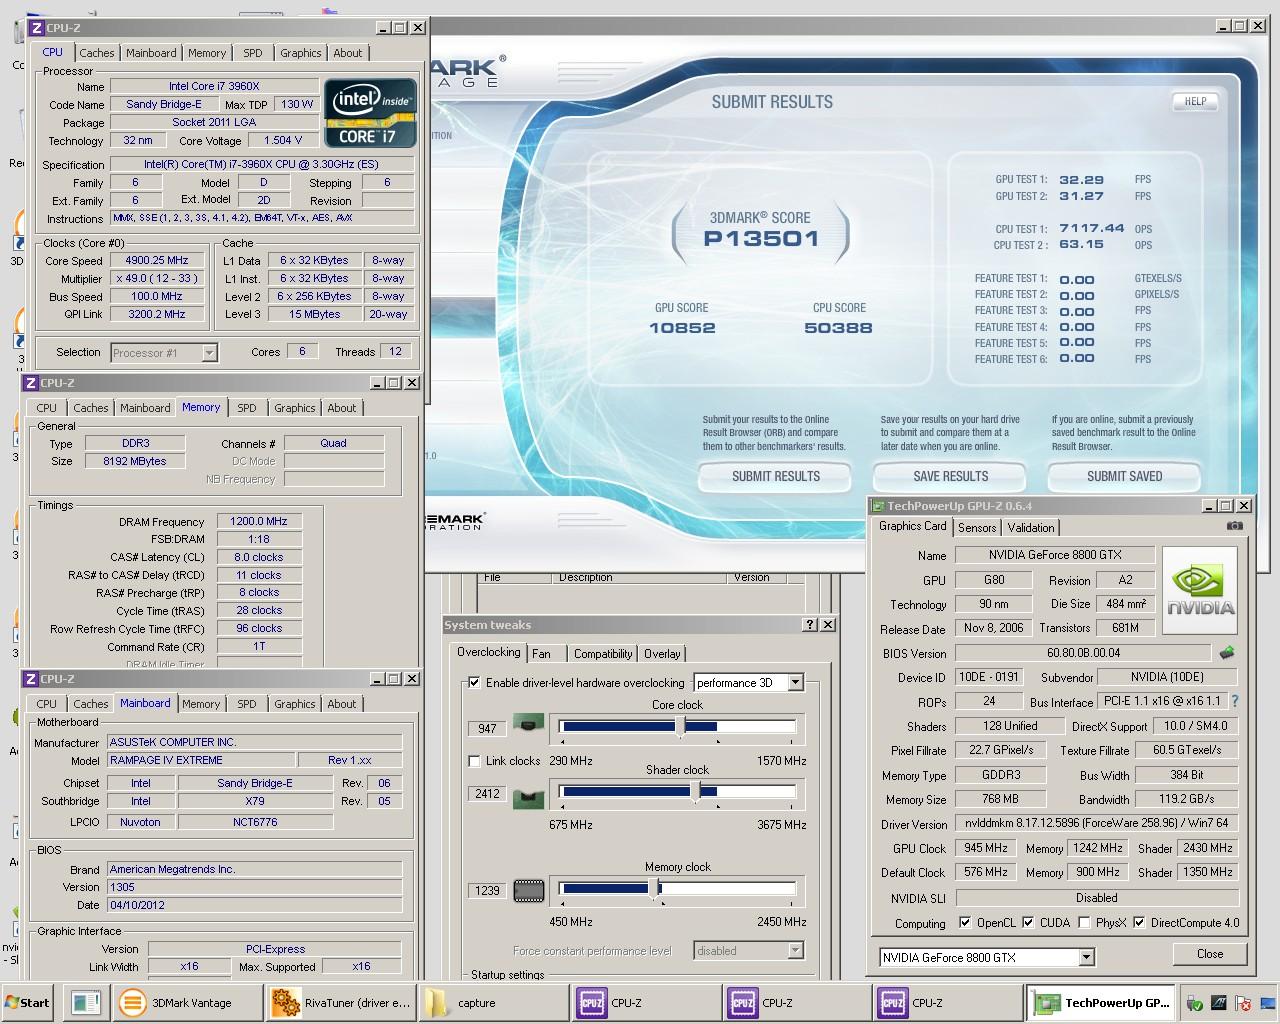Toggle the OpenCL checkbox in GPU-Z
This screenshot has width=1280, height=1024.
[x=965, y=923]
